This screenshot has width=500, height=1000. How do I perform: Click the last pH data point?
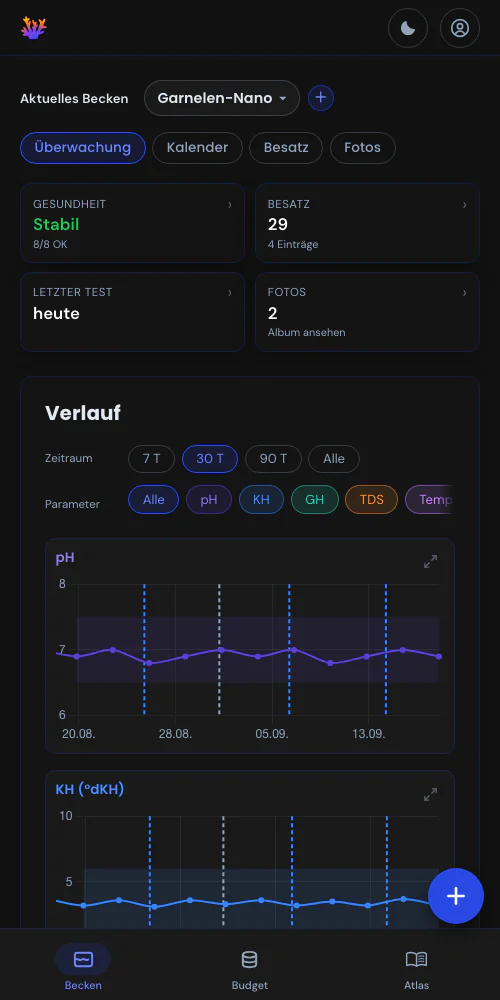point(439,656)
